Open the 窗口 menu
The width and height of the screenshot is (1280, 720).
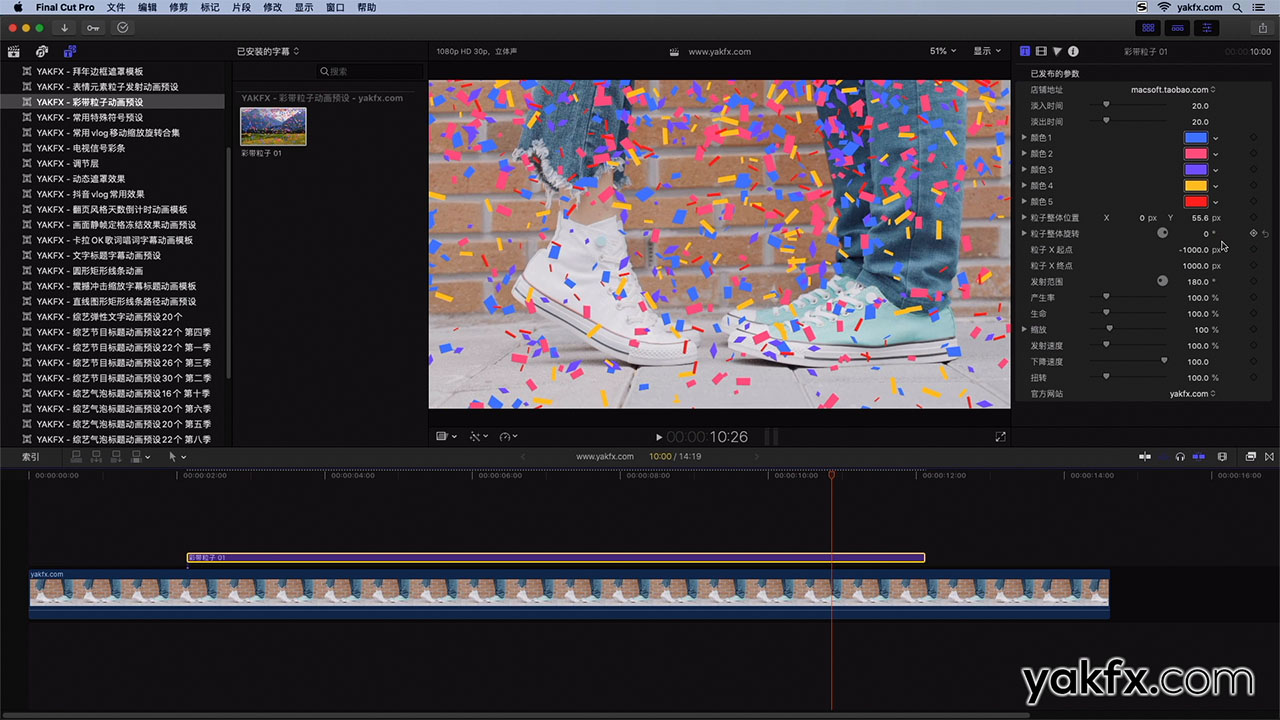coord(335,7)
